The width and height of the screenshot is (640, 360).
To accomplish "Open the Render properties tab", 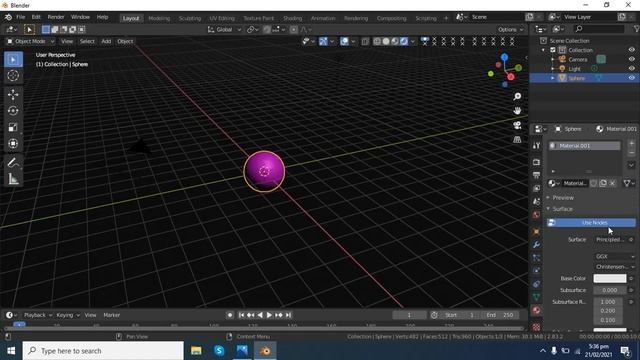I will pyautogui.click(x=536, y=162).
